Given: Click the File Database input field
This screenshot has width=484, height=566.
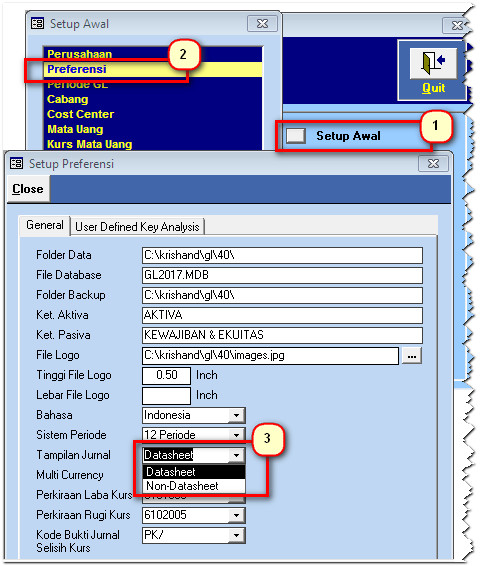Looking at the screenshot, I should tap(282, 275).
